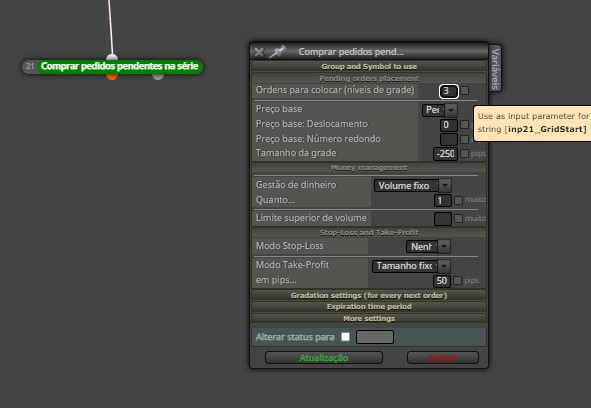Open Modo Stop-Loss dropdown
Image resolution: width=591 pixels, height=408 pixels.
[x=428, y=247]
